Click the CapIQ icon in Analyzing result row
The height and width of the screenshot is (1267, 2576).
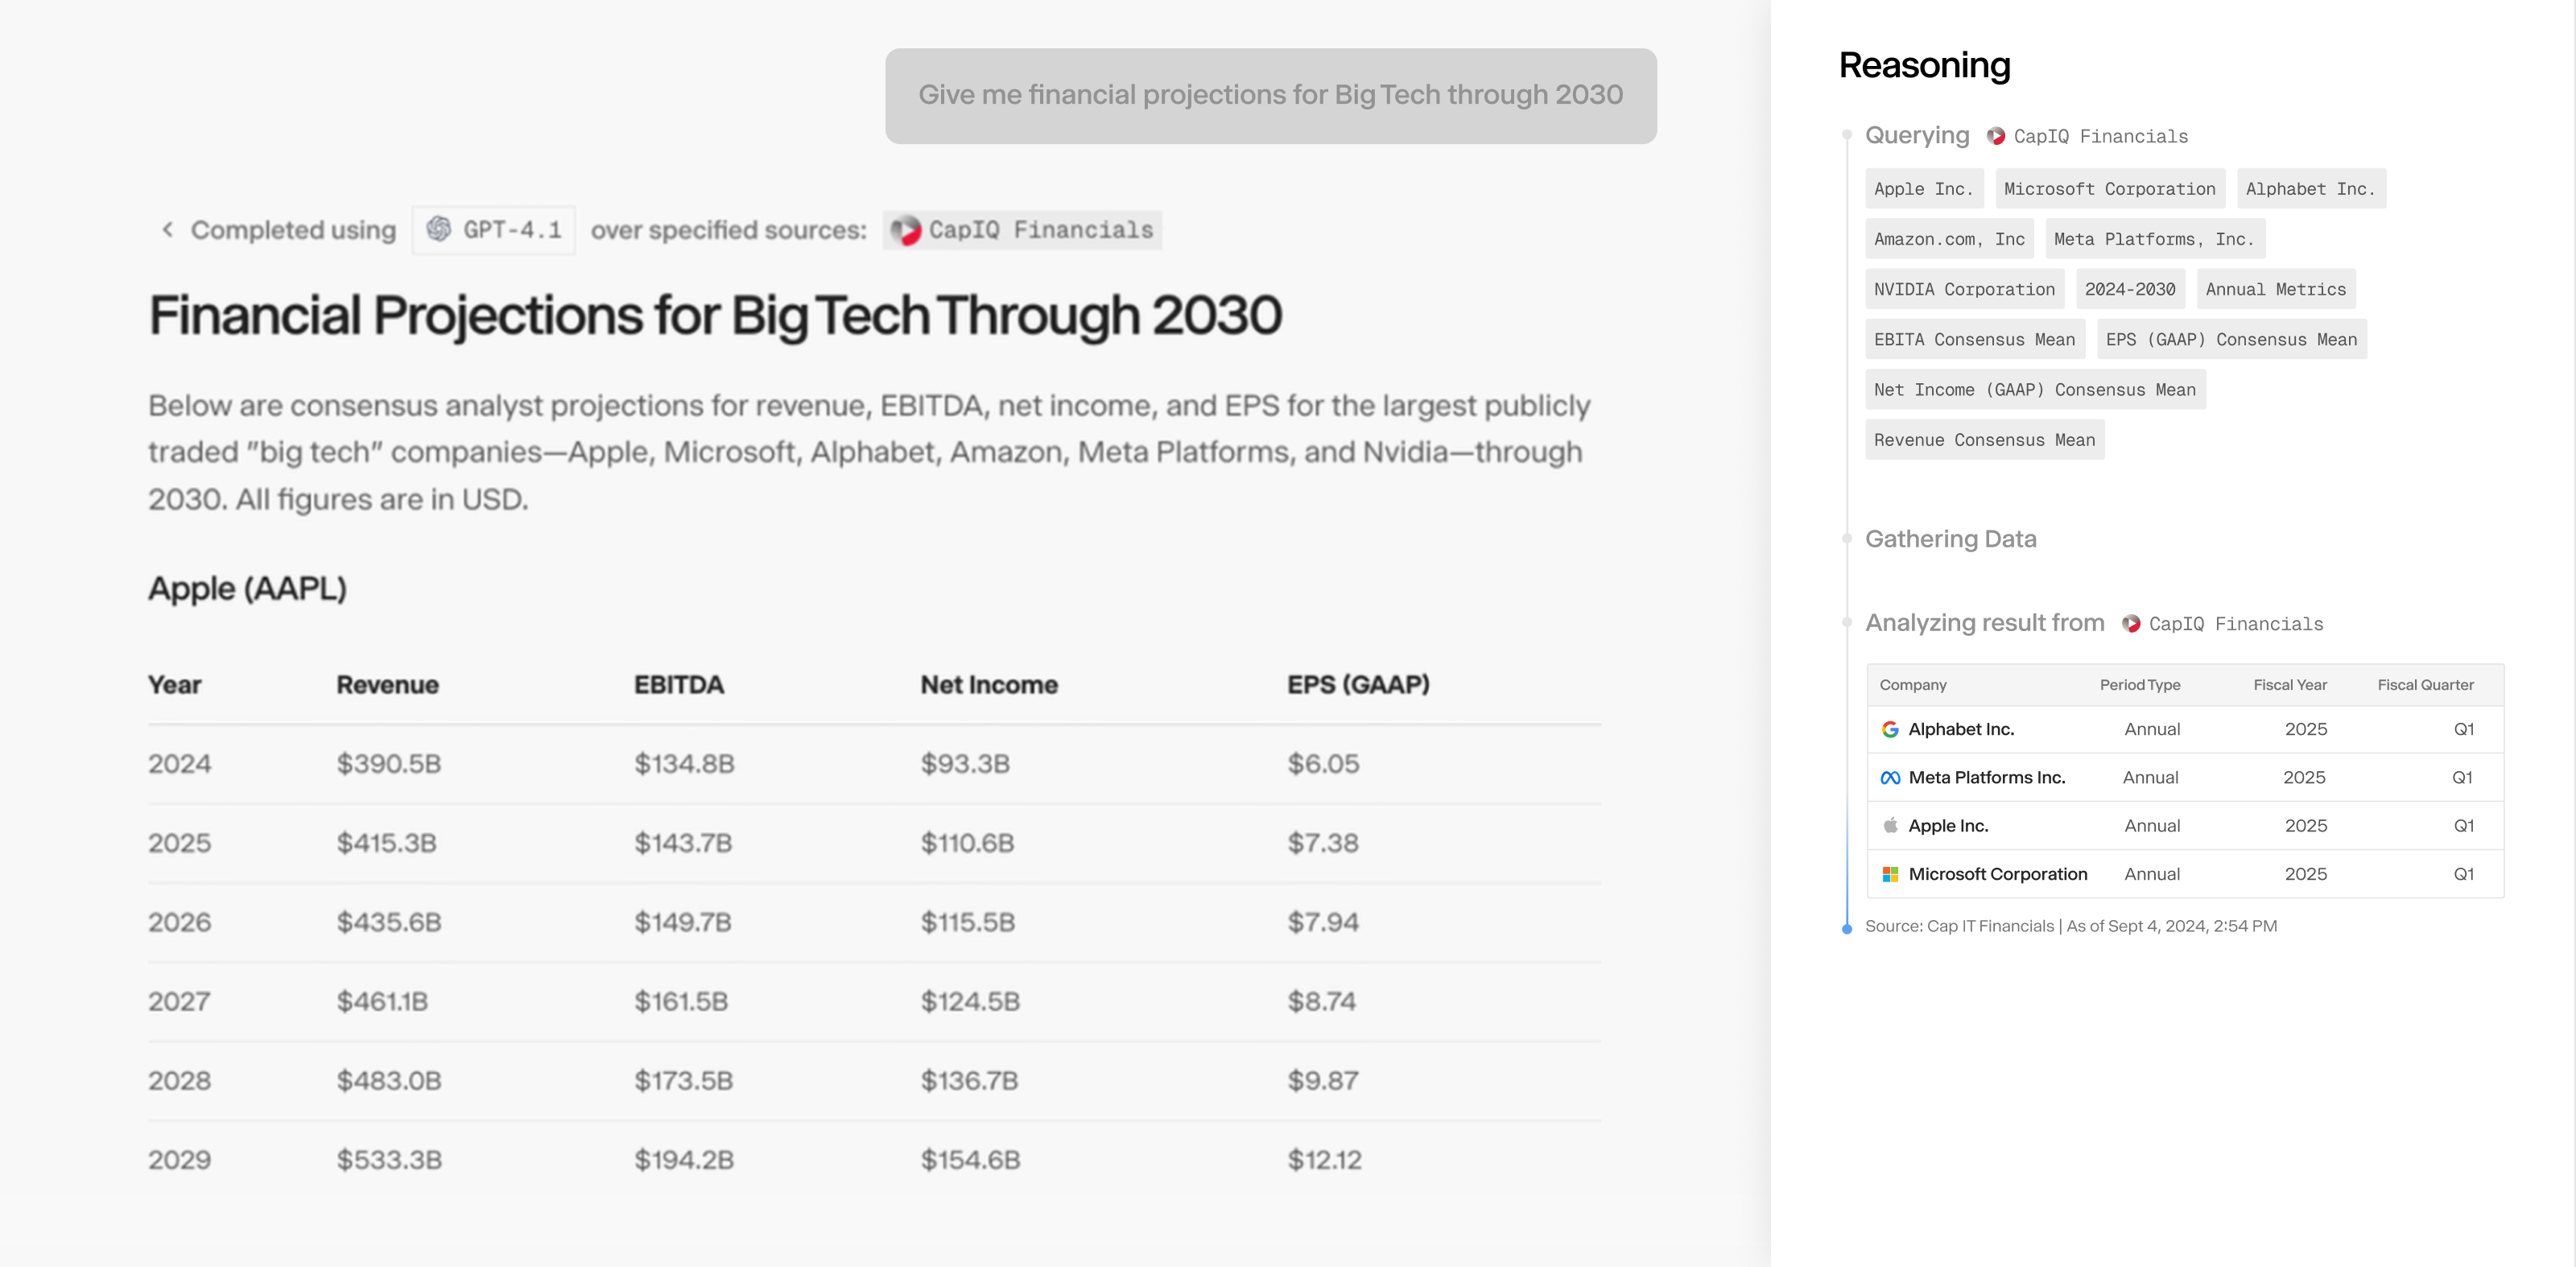[x=2131, y=623]
